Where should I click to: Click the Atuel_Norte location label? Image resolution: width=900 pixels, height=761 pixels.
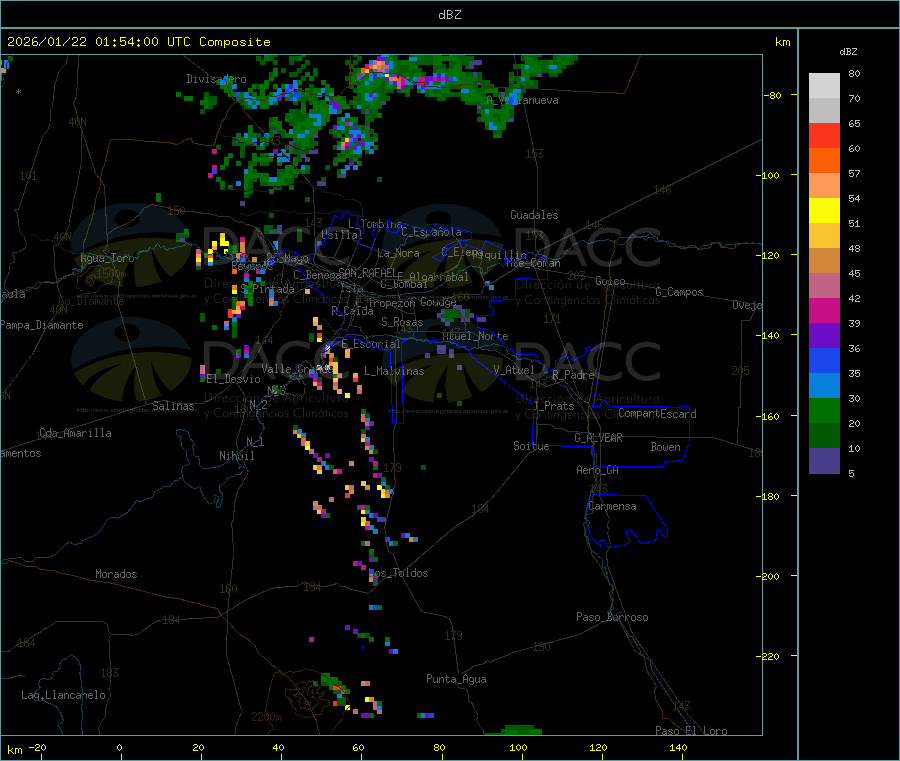click(475, 336)
